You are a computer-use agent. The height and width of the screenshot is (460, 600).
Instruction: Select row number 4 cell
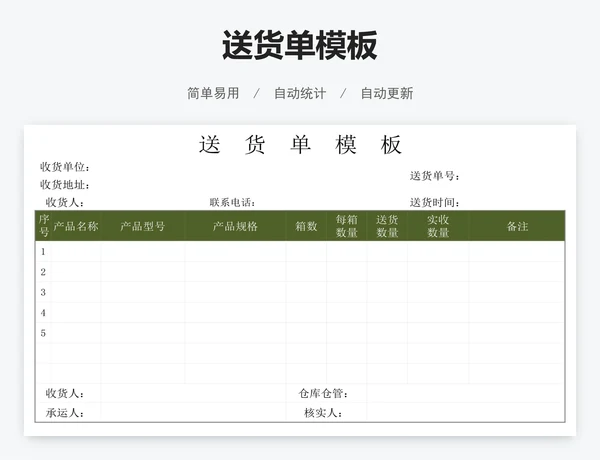43,313
